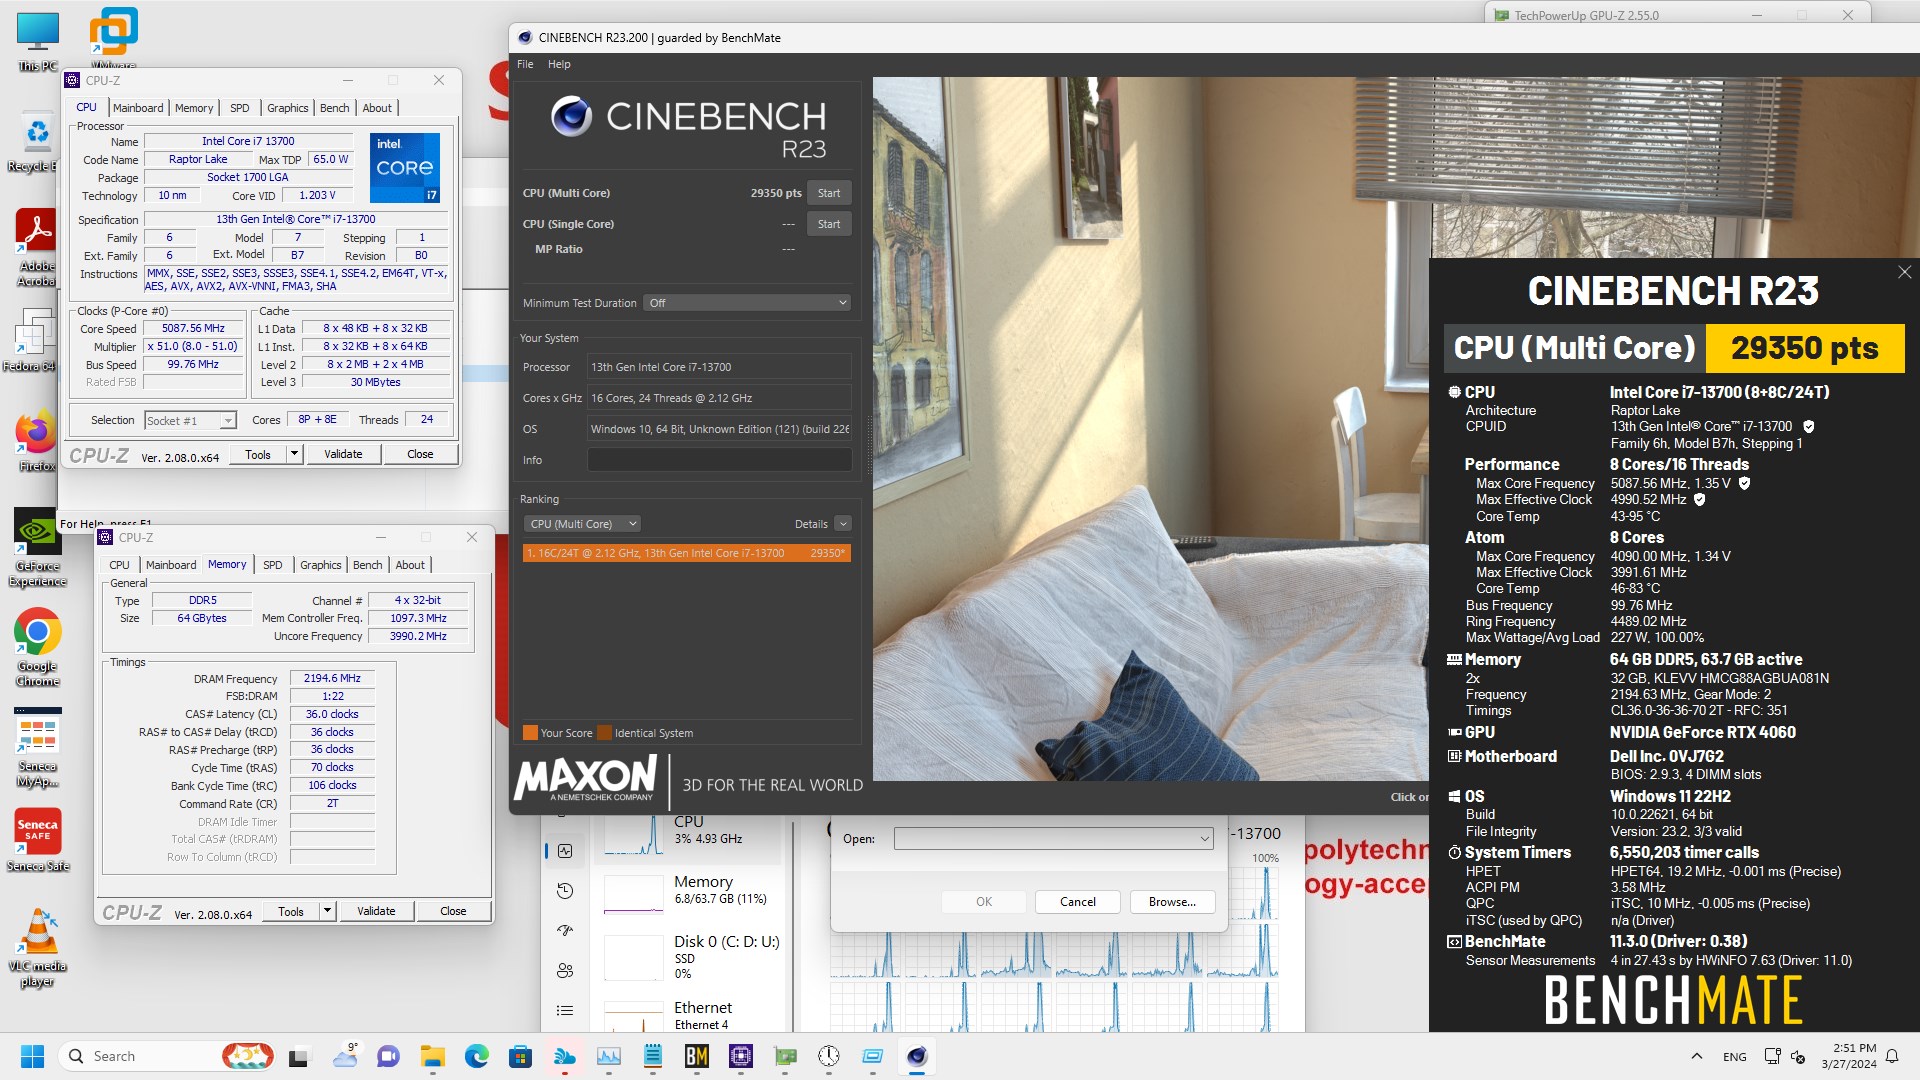Close the BenchMate result overlay
The height and width of the screenshot is (1080, 1920).
(1904, 272)
